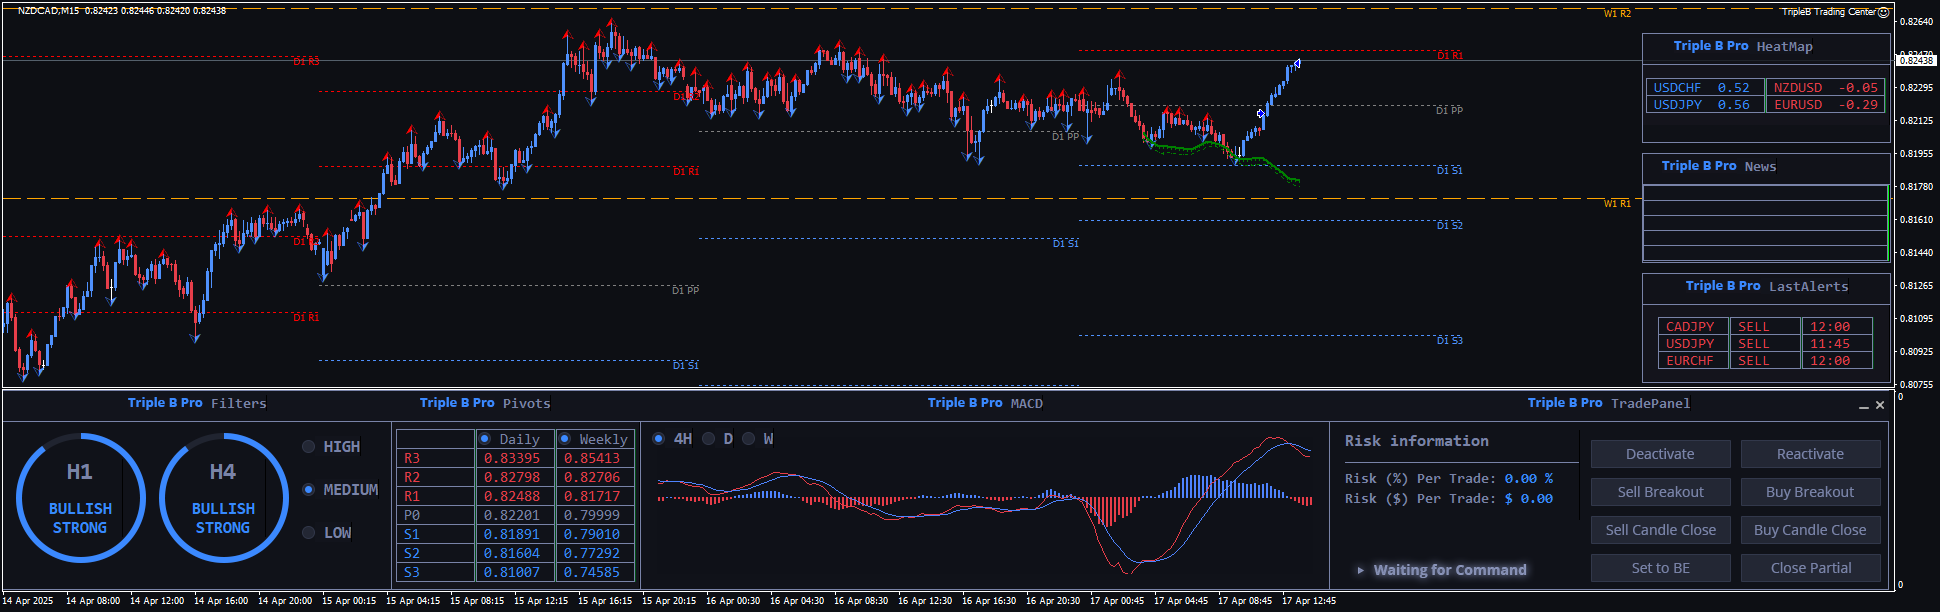Screen dimensions: 1940x612
Task: Click the H1 bullish strength gauge
Action: coord(80,498)
